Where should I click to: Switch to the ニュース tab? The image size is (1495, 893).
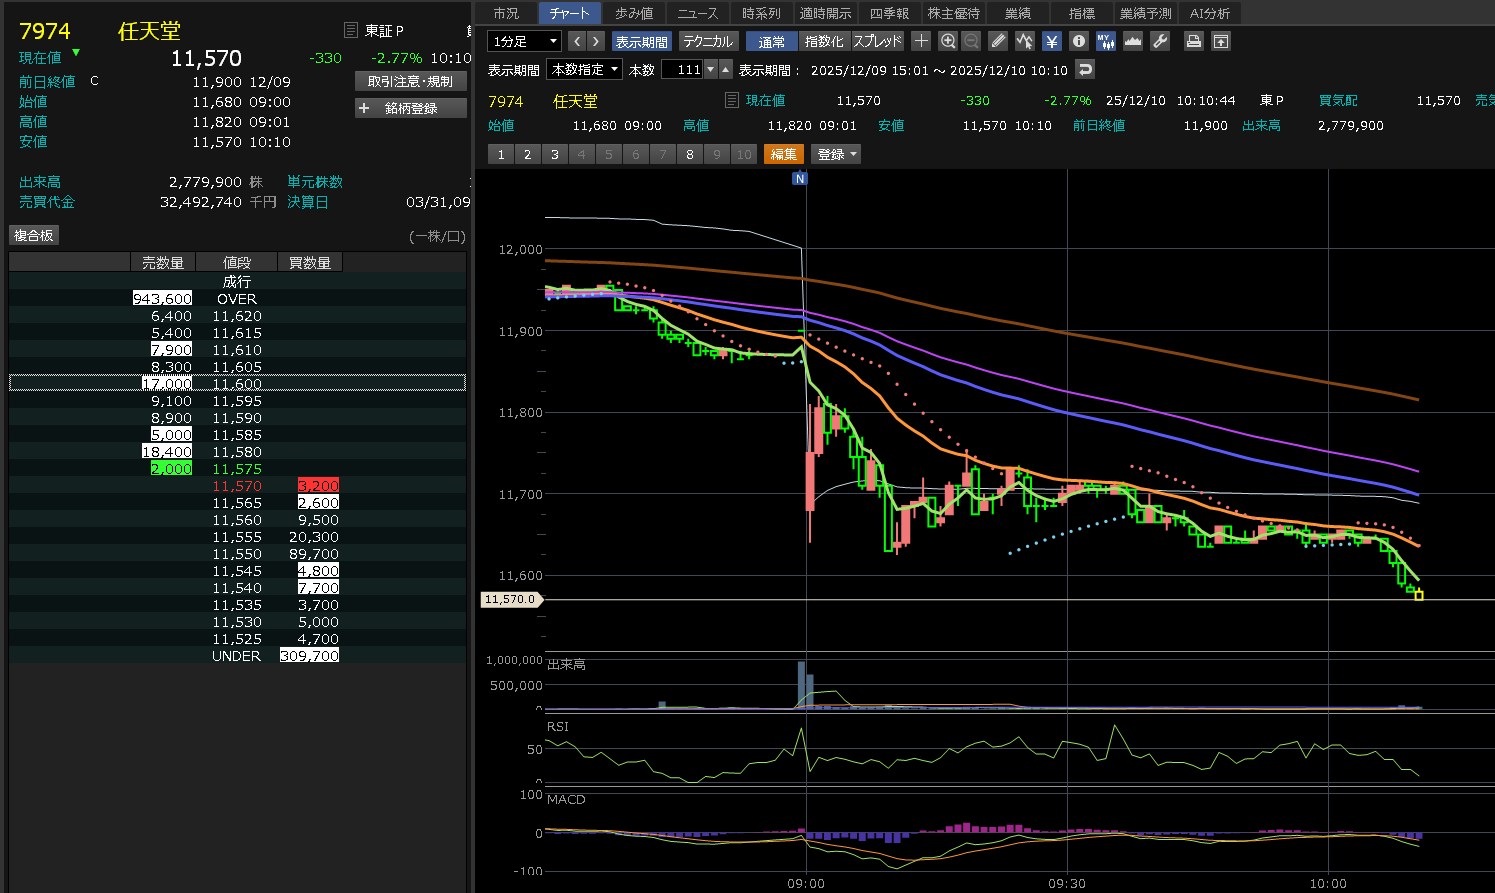[x=697, y=13]
